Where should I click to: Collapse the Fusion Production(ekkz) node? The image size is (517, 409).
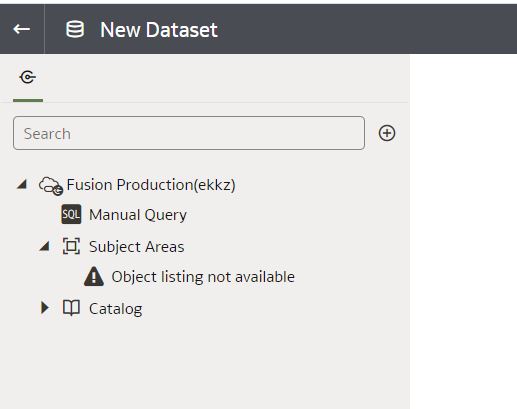coord(22,184)
